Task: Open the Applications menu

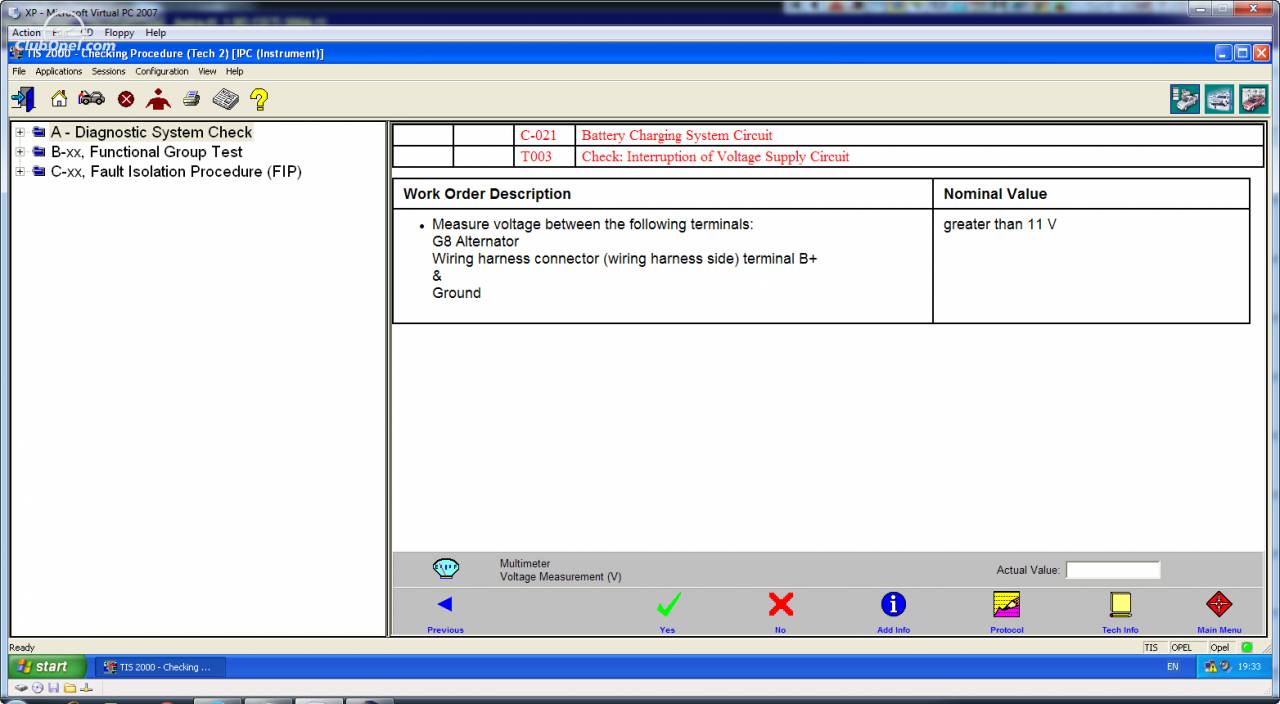Action: (x=59, y=72)
